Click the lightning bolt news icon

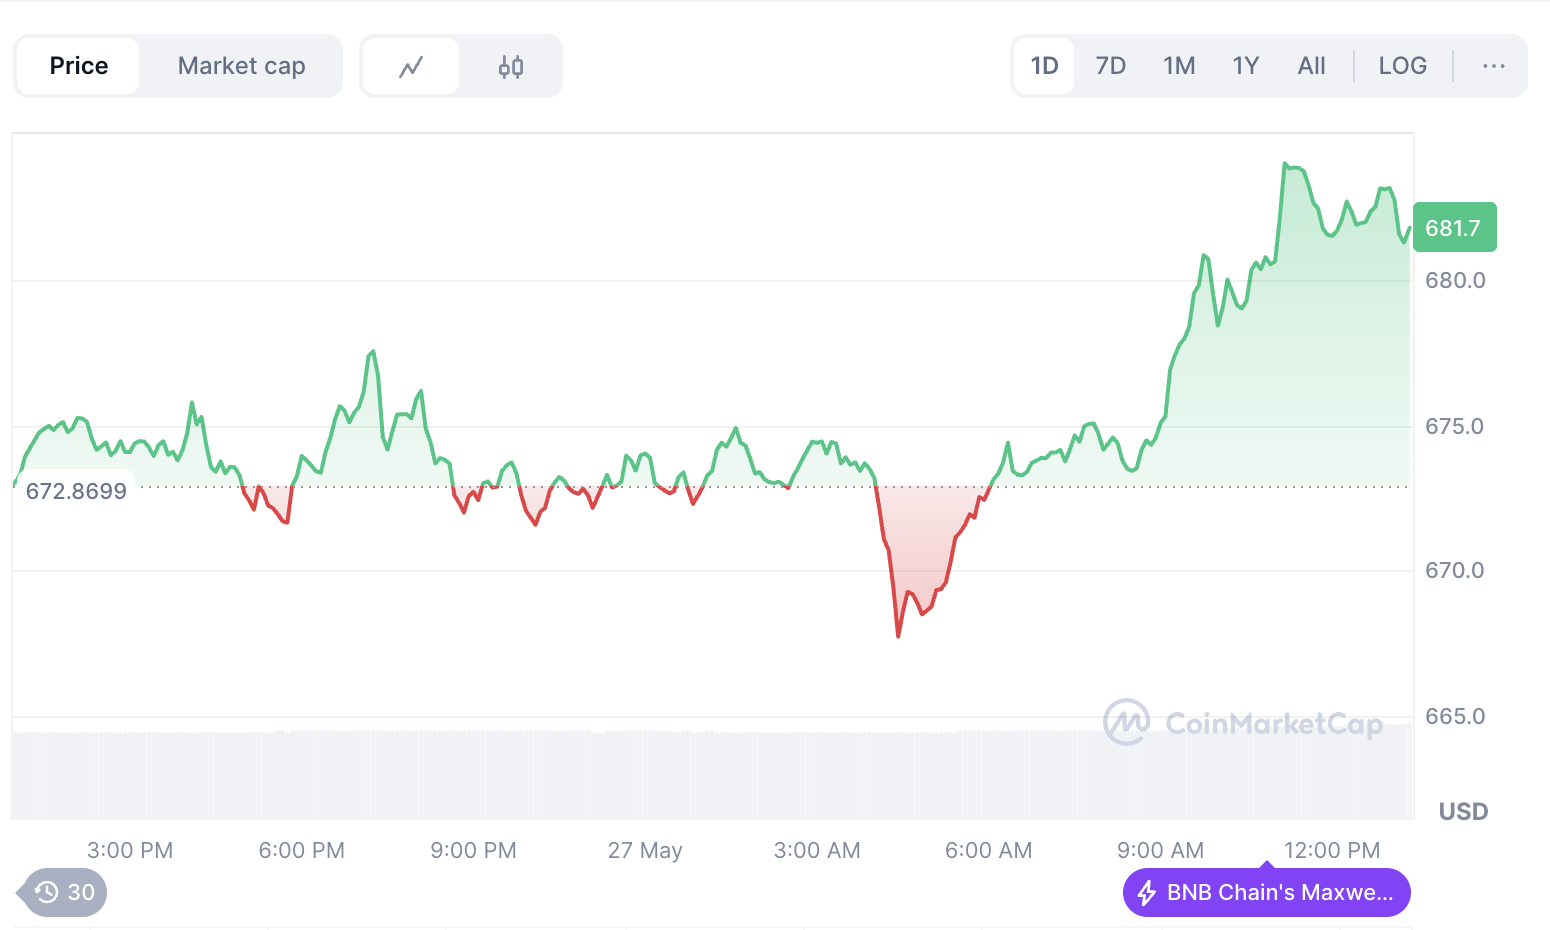tap(1147, 893)
